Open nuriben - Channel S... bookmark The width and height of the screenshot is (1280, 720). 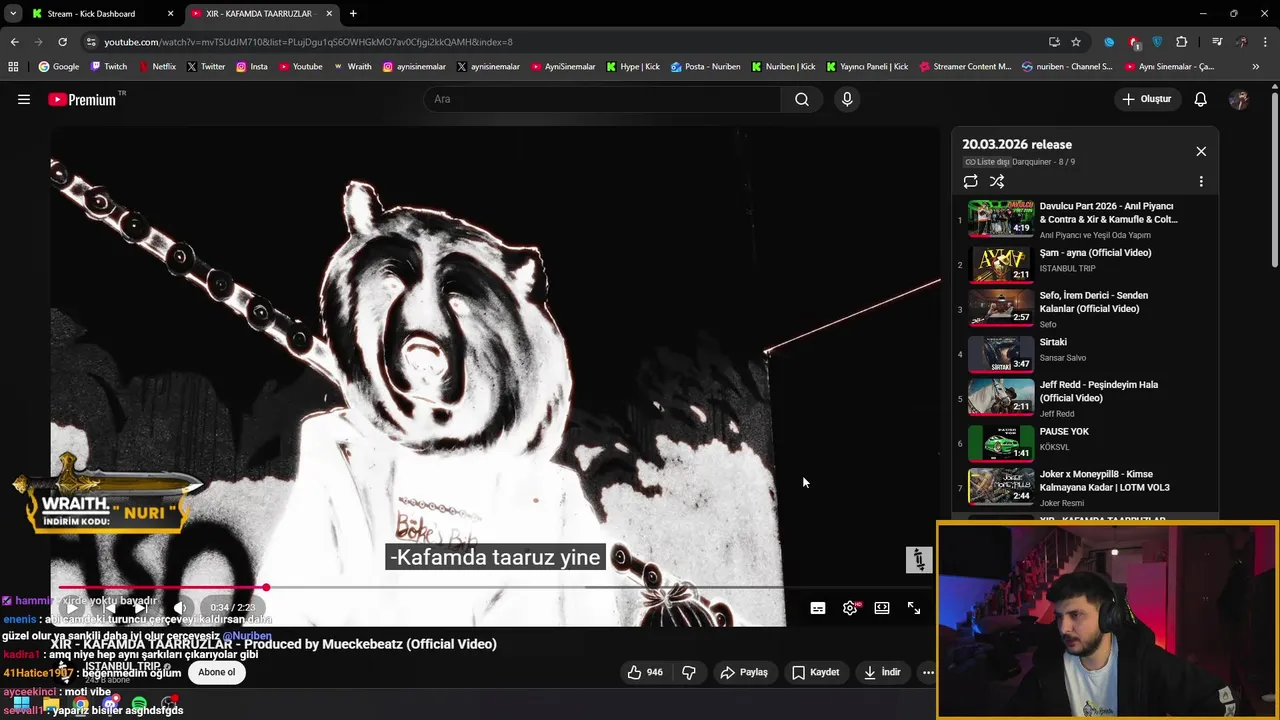click(x=1067, y=67)
